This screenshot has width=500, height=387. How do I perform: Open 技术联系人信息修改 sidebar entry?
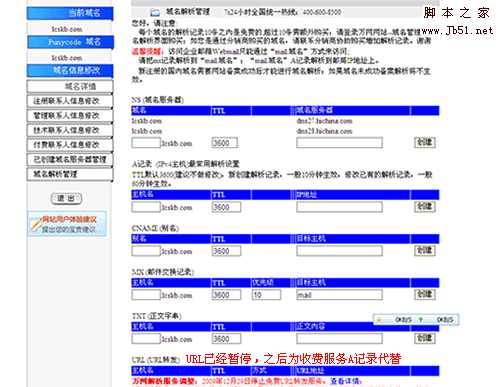tap(70, 130)
